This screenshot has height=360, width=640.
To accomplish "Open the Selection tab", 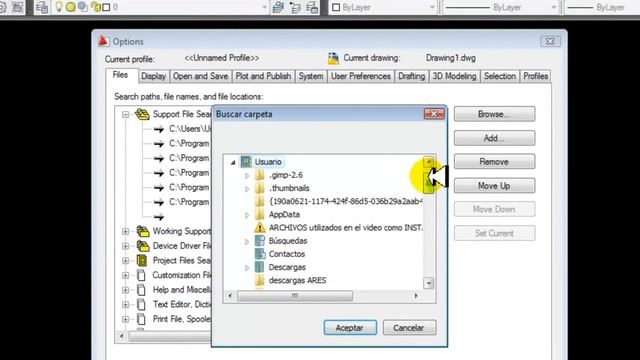I will 500,76.
